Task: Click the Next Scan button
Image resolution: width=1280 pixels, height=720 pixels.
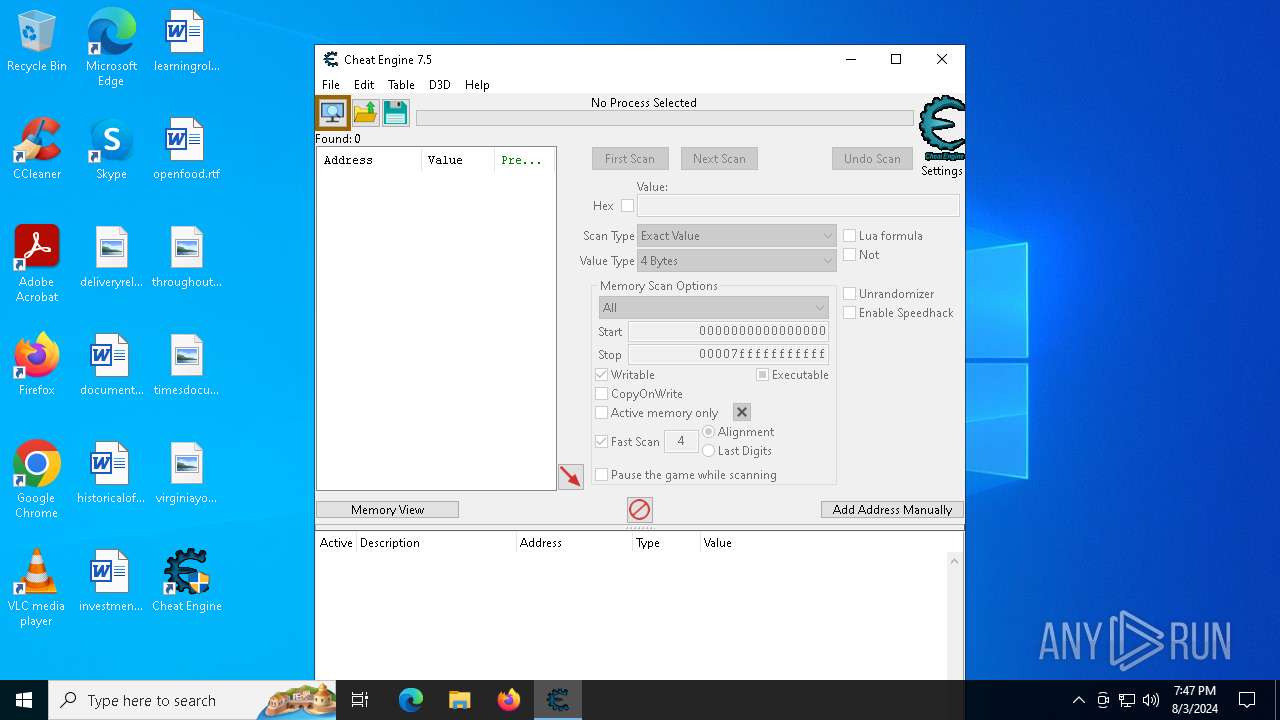Action: [719, 159]
